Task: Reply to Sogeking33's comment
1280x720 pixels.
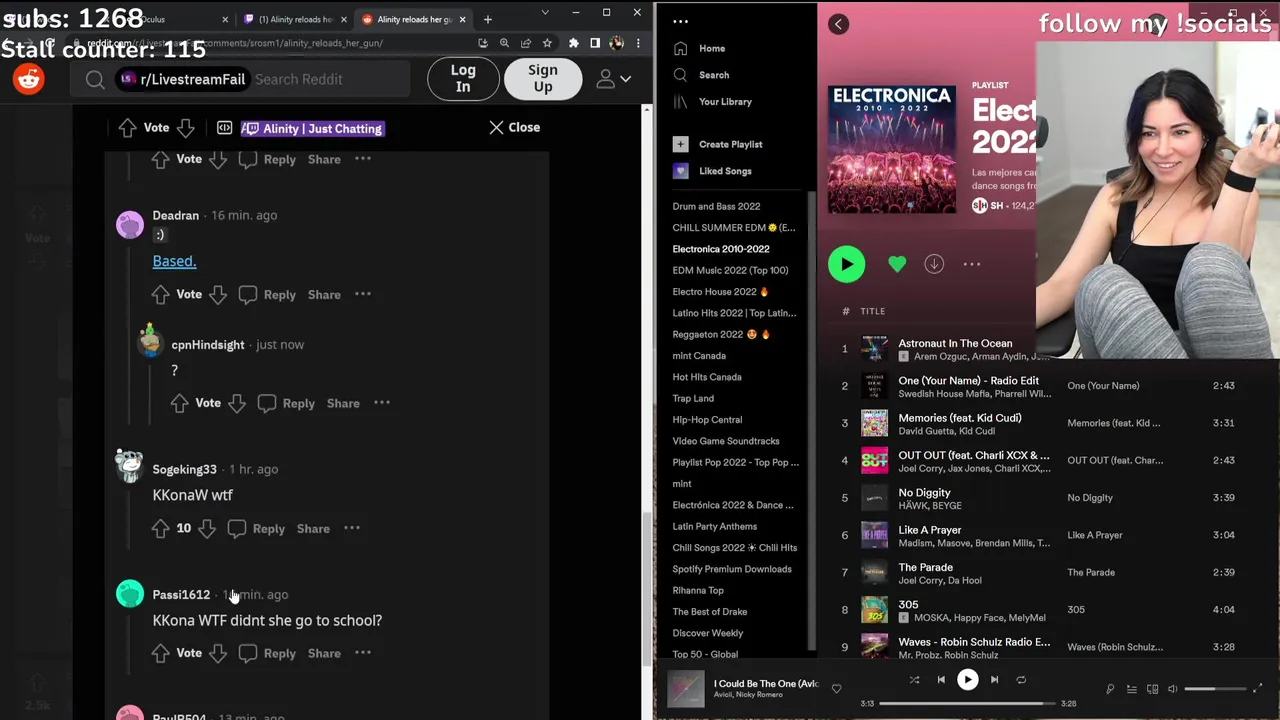Action: pyautogui.click(x=258, y=529)
